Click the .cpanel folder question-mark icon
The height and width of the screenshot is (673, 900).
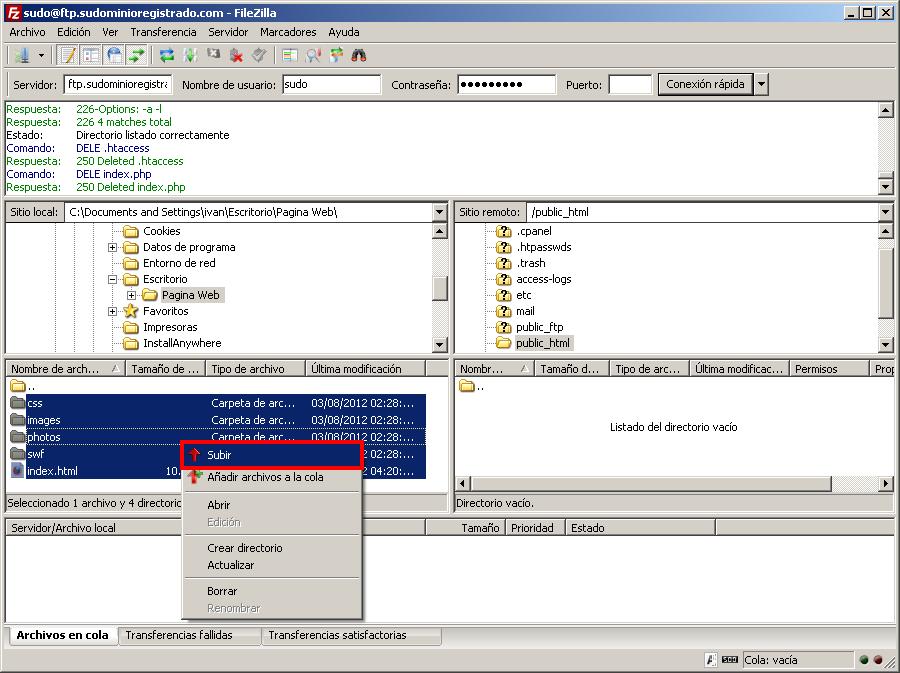503,231
